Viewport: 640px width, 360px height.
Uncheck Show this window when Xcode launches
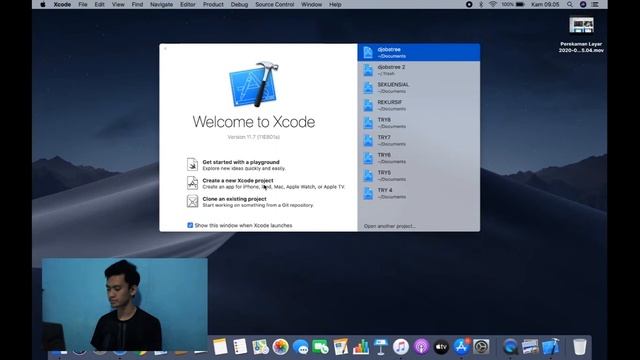[190, 225]
